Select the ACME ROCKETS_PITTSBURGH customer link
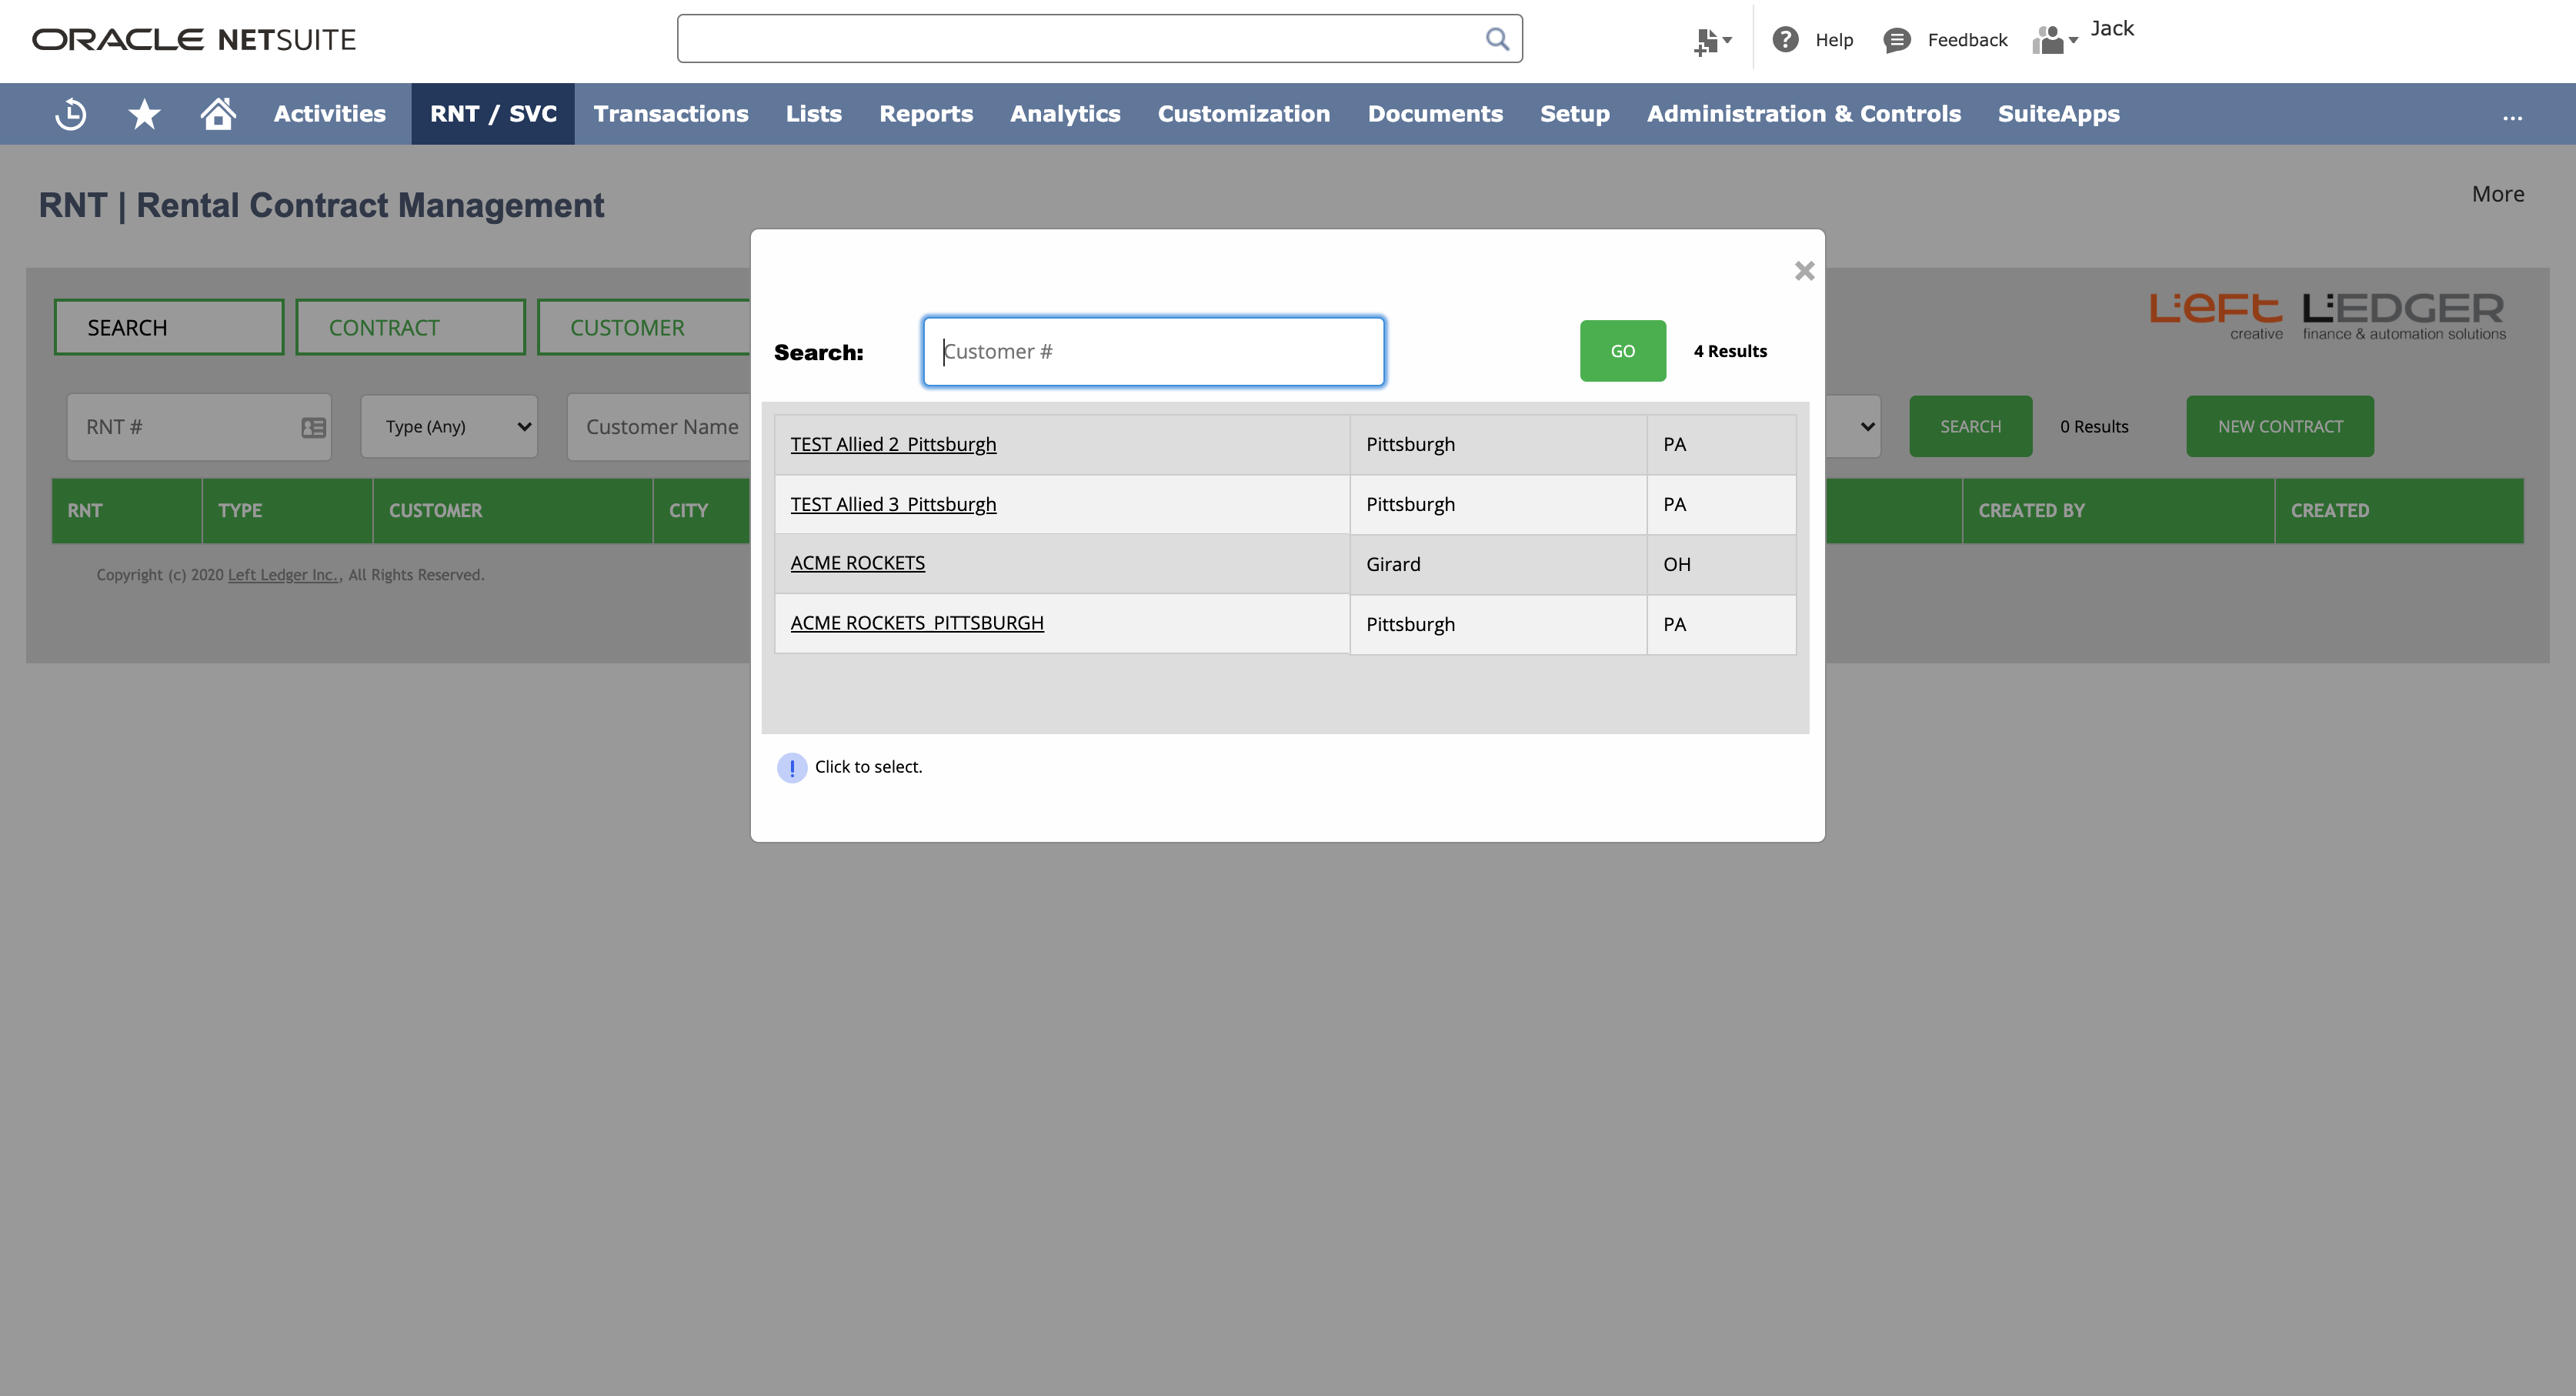The width and height of the screenshot is (2576, 1396). [x=916, y=623]
